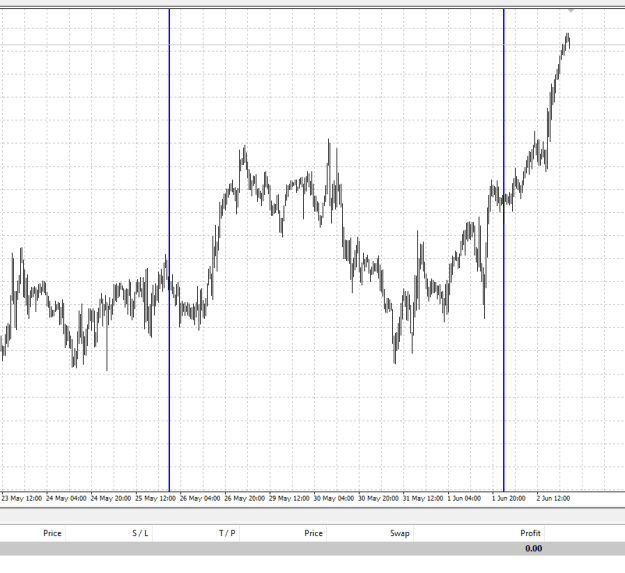Click the 23 May 12:00 time label
Viewport: 625px width, 573px height.
click(x=22, y=498)
